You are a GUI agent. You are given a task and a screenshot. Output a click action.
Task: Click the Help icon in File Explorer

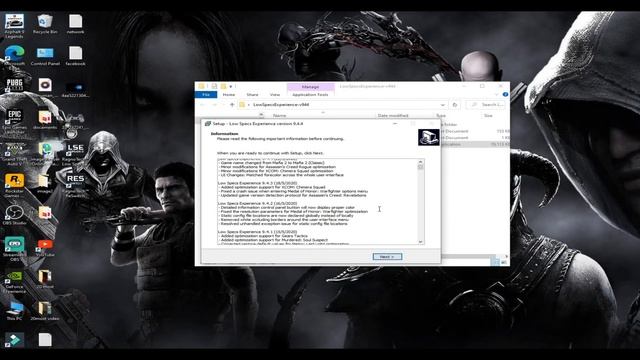pyautogui.click(x=505, y=94)
